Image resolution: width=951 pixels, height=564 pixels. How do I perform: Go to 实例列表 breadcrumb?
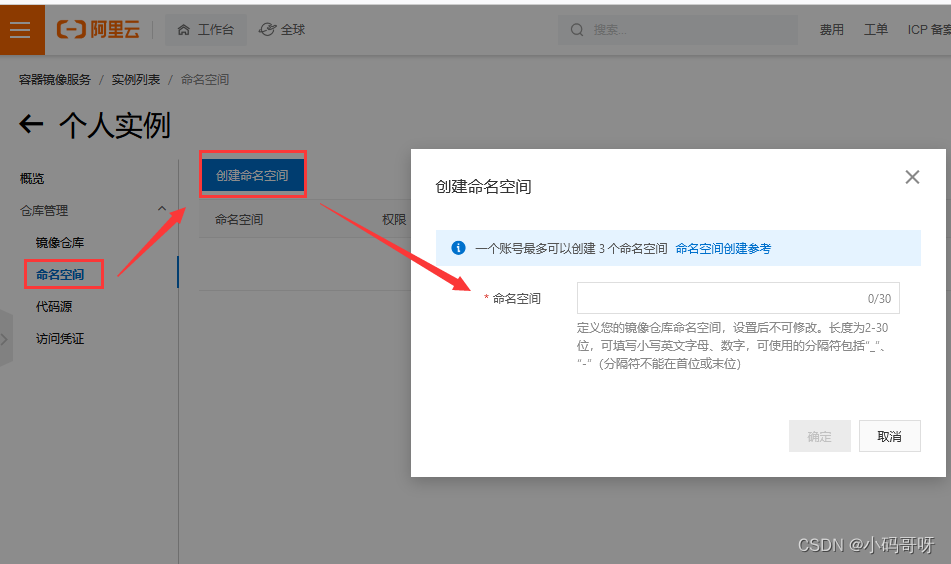point(136,80)
